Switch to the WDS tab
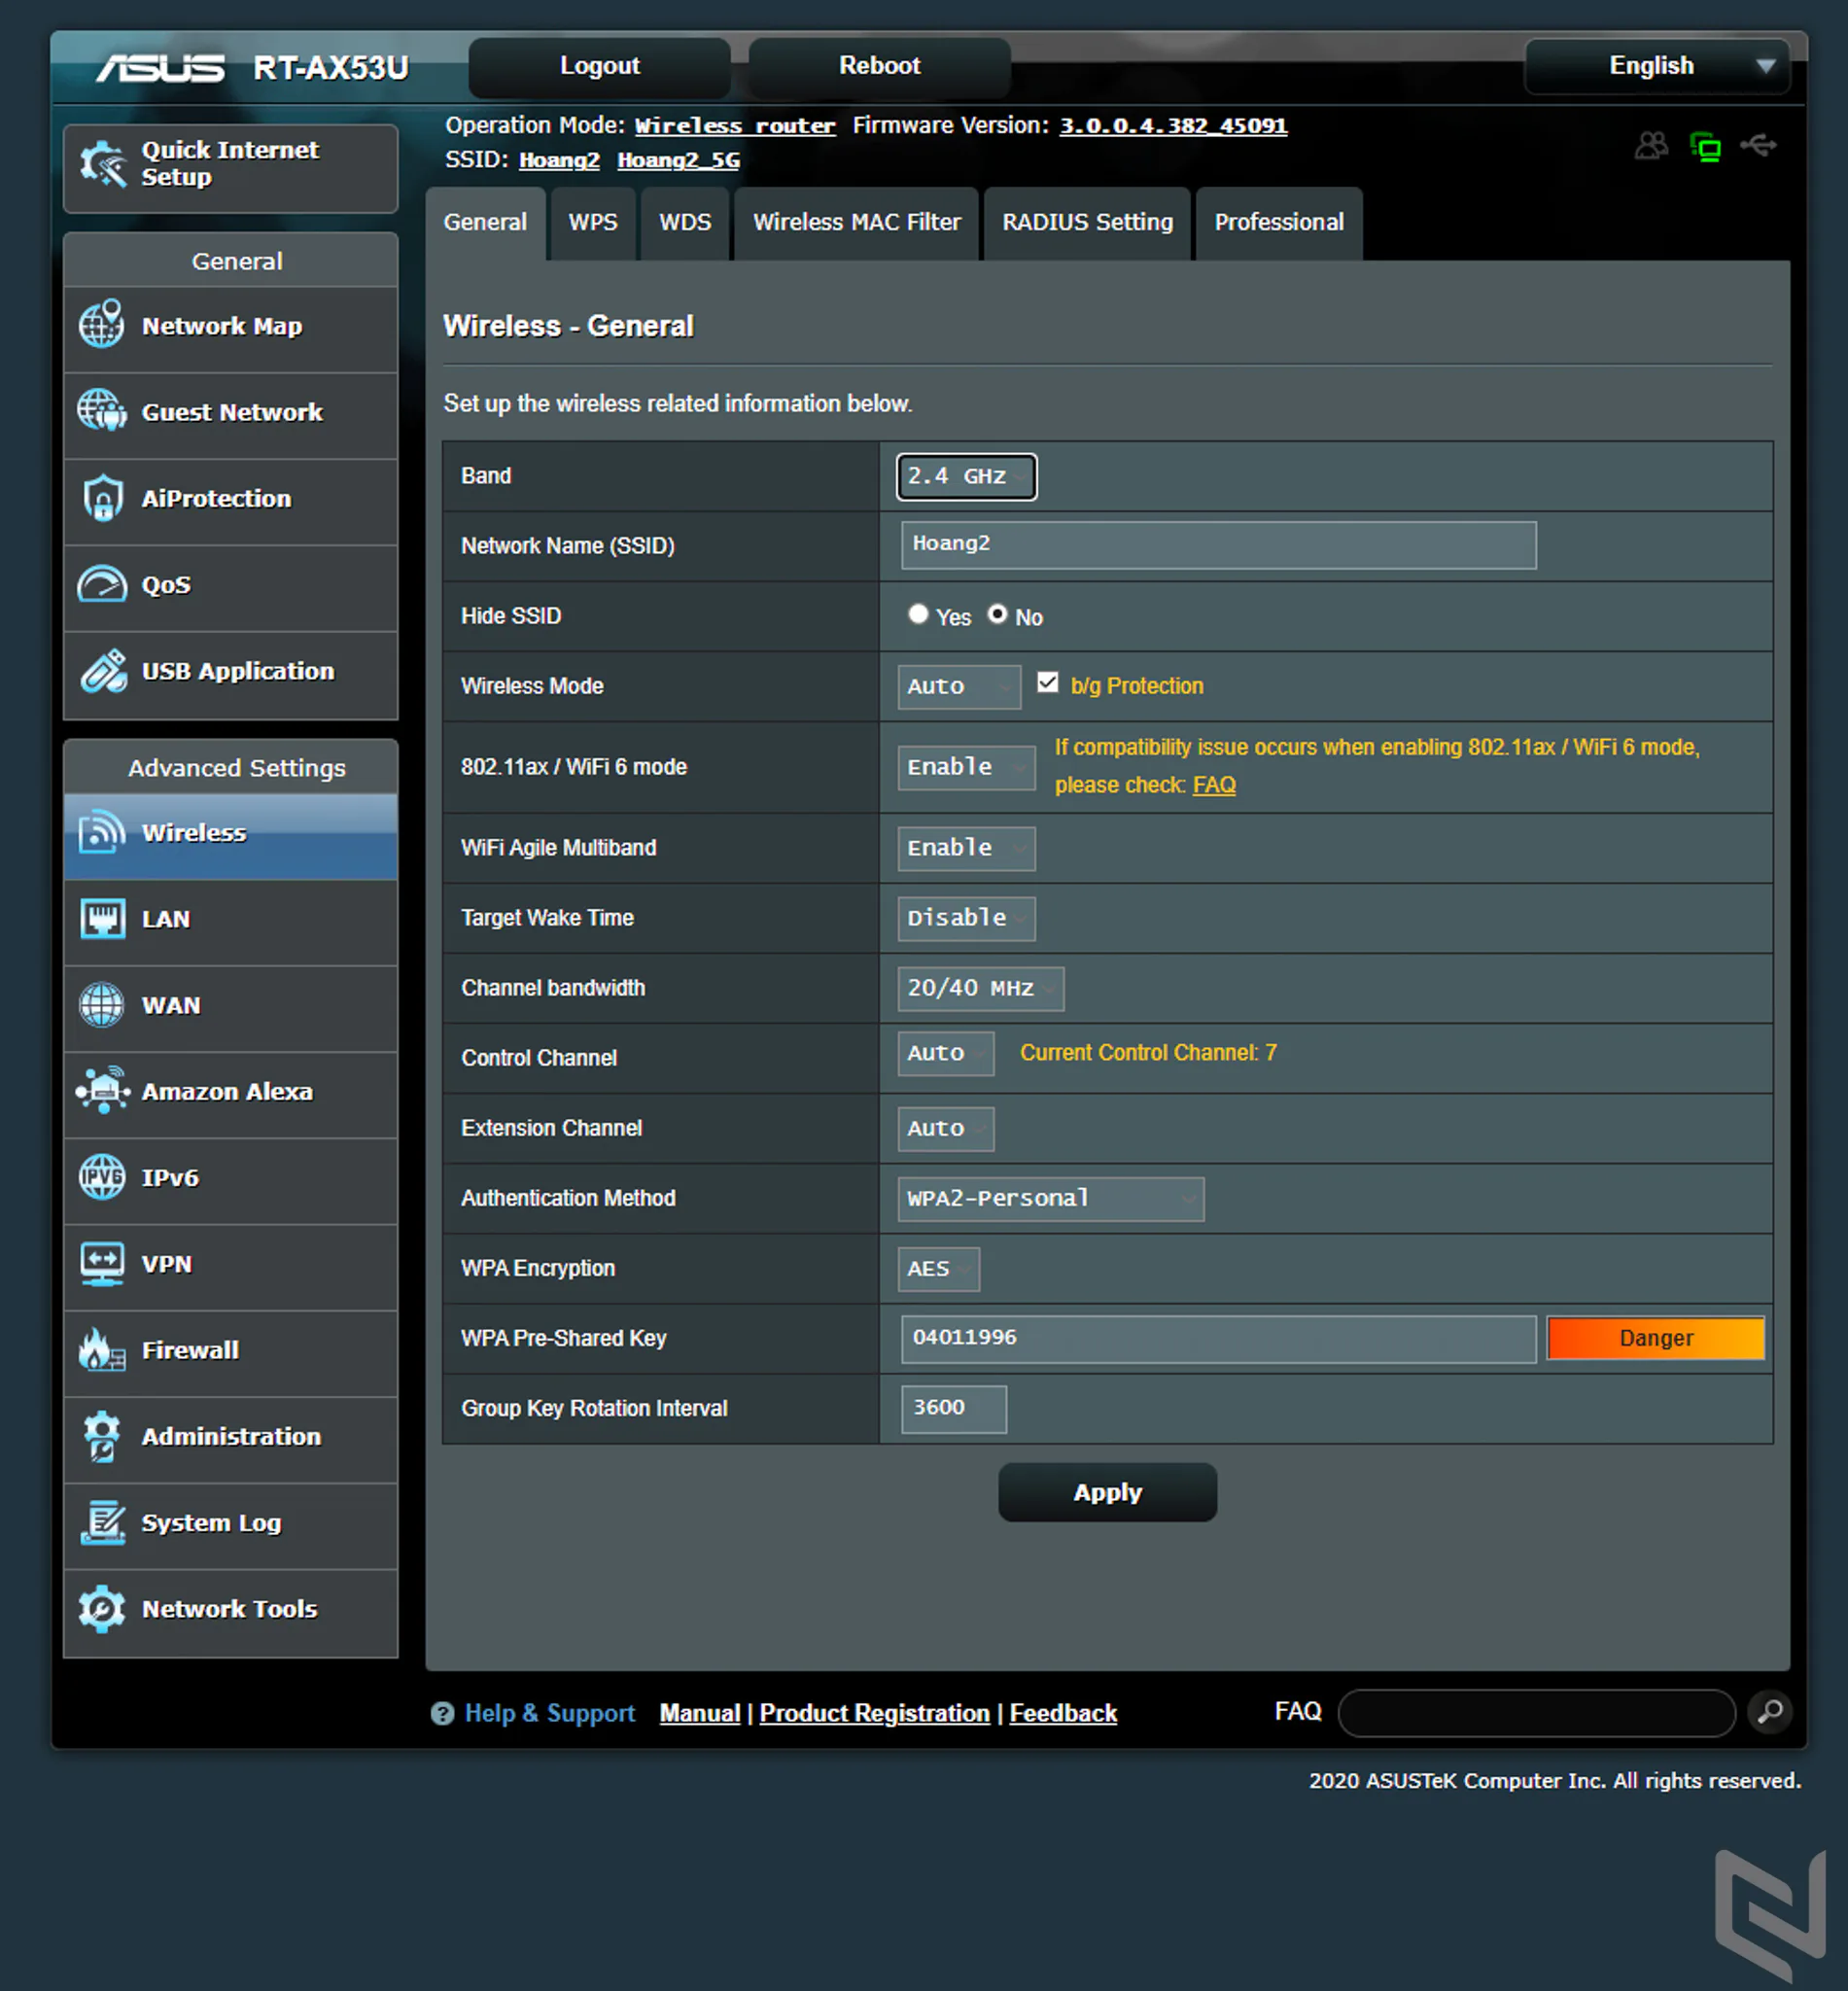The height and width of the screenshot is (1991, 1848). (x=685, y=223)
